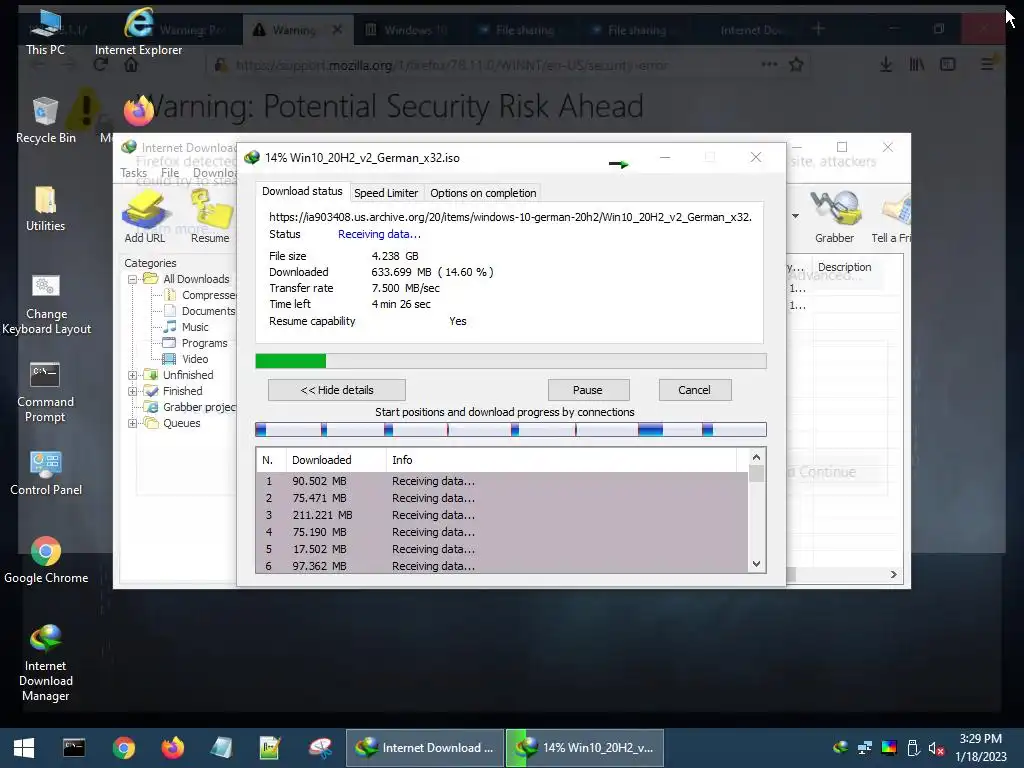The image size is (1024, 768).
Task: Open Firefox from taskbar
Action: (173, 748)
